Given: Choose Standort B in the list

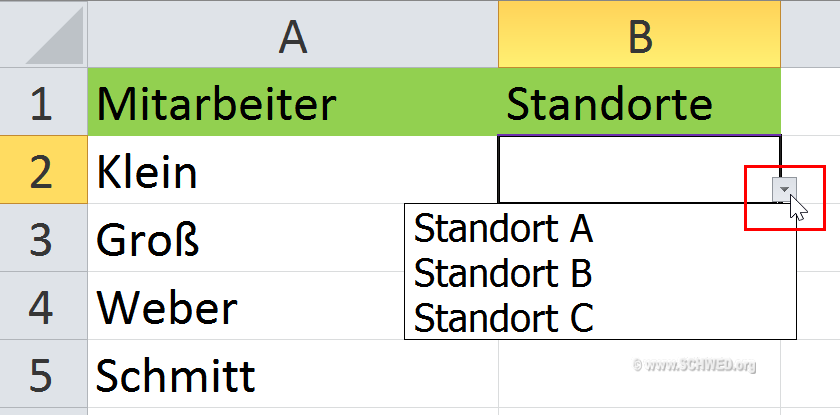Looking at the screenshot, I should [503, 273].
